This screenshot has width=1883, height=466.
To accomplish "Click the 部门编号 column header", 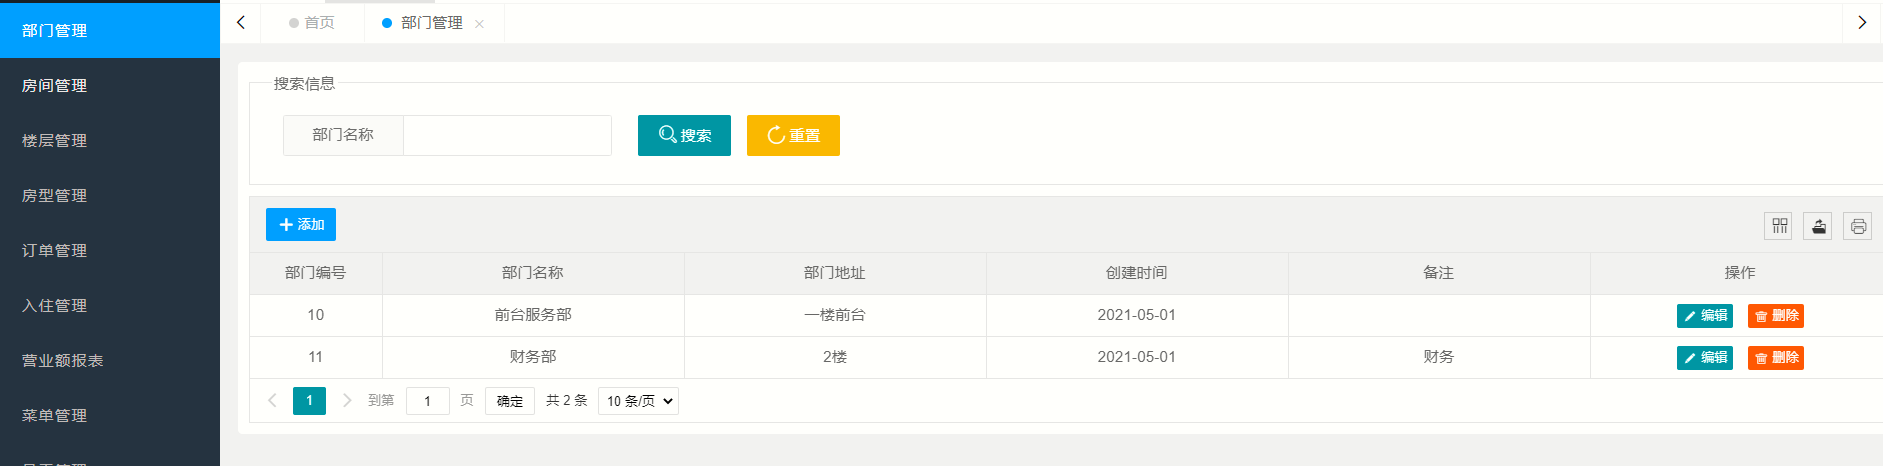I will pos(316,273).
